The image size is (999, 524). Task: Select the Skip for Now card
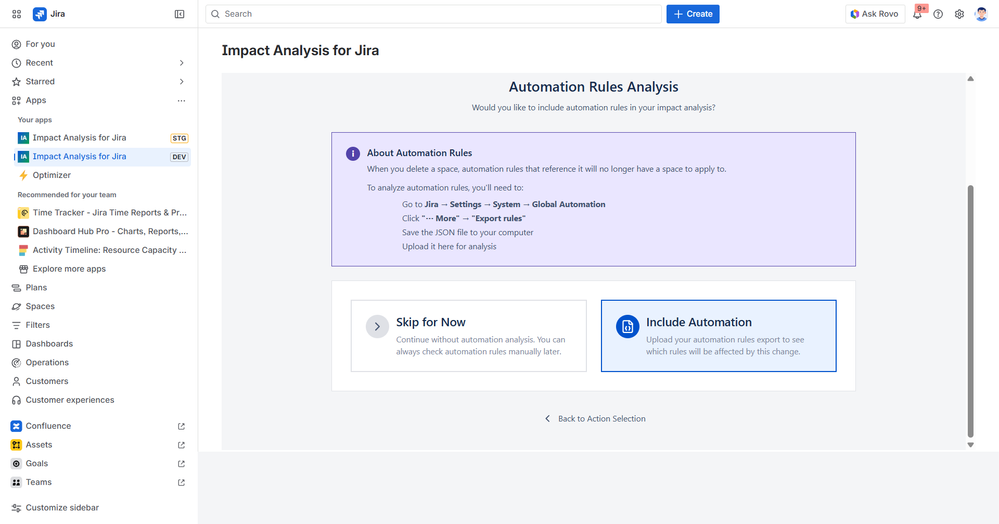point(469,336)
